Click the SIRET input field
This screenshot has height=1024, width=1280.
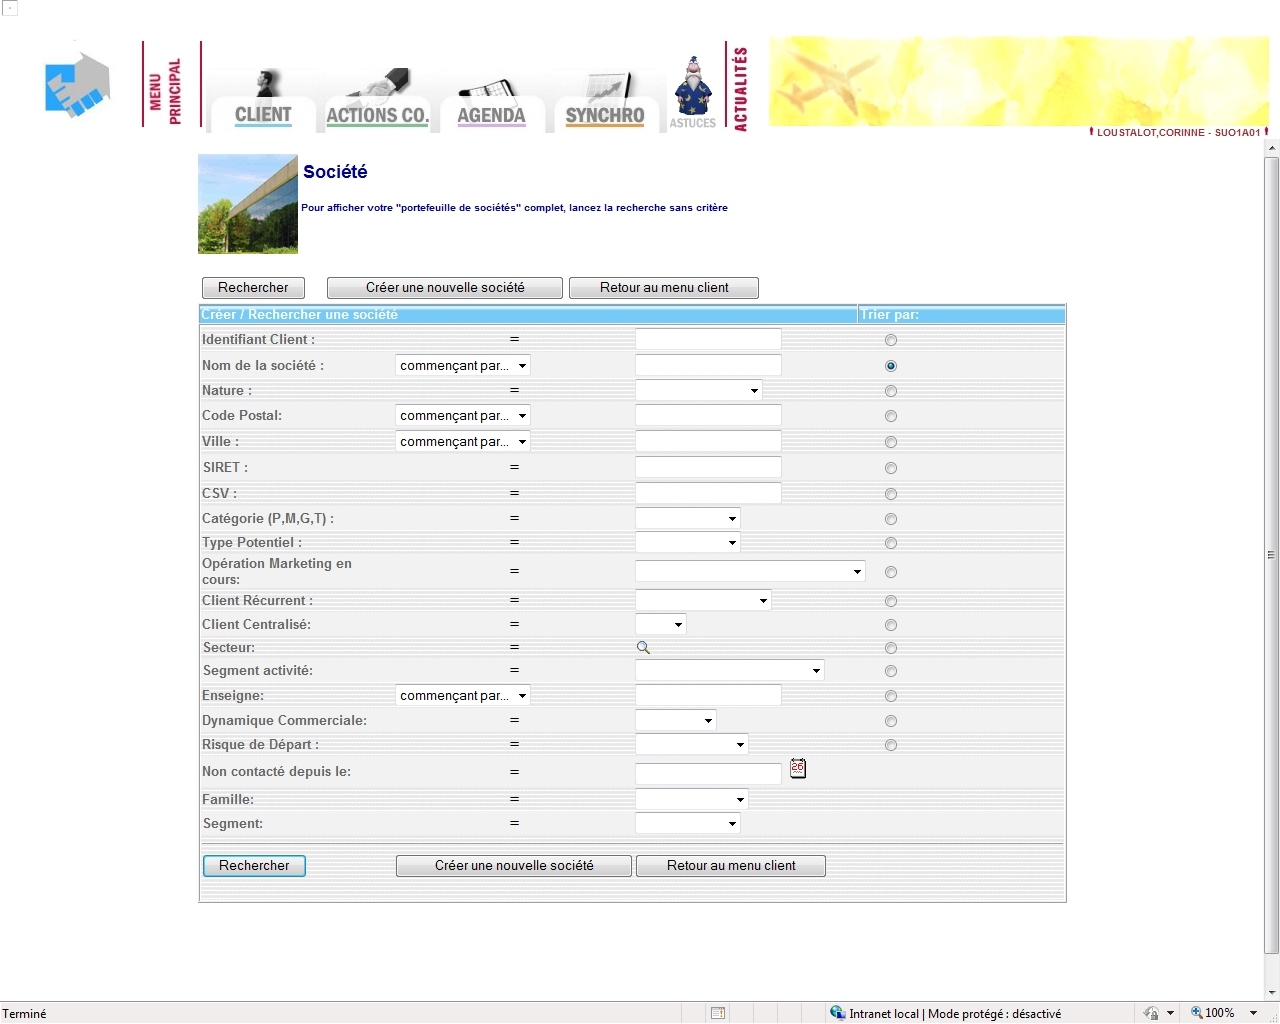tap(708, 468)
